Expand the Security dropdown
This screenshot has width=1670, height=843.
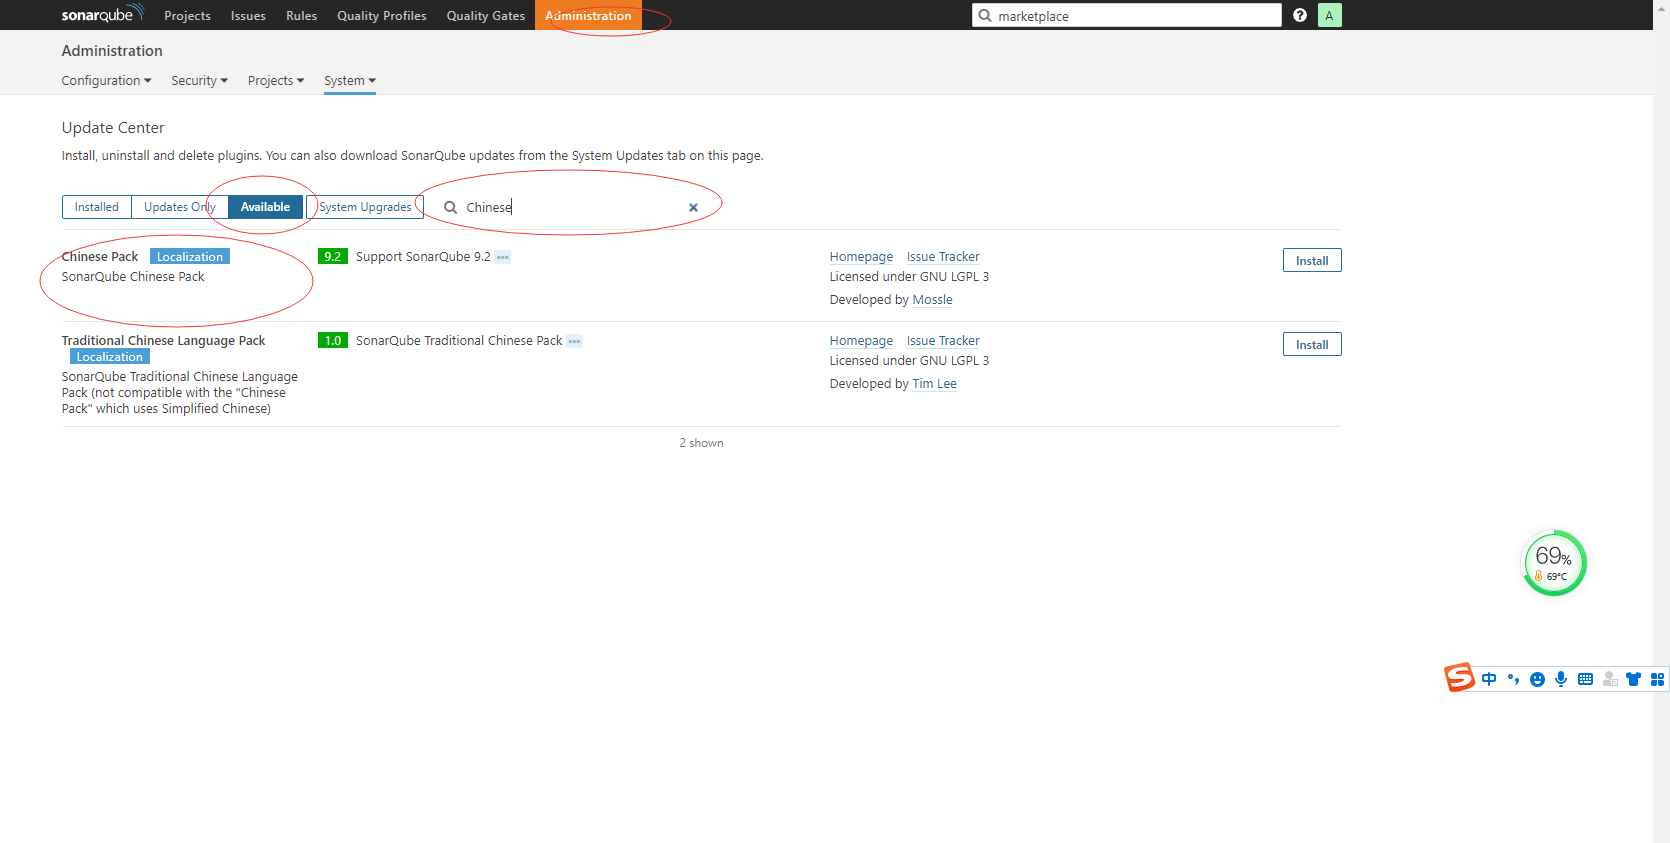199,80
